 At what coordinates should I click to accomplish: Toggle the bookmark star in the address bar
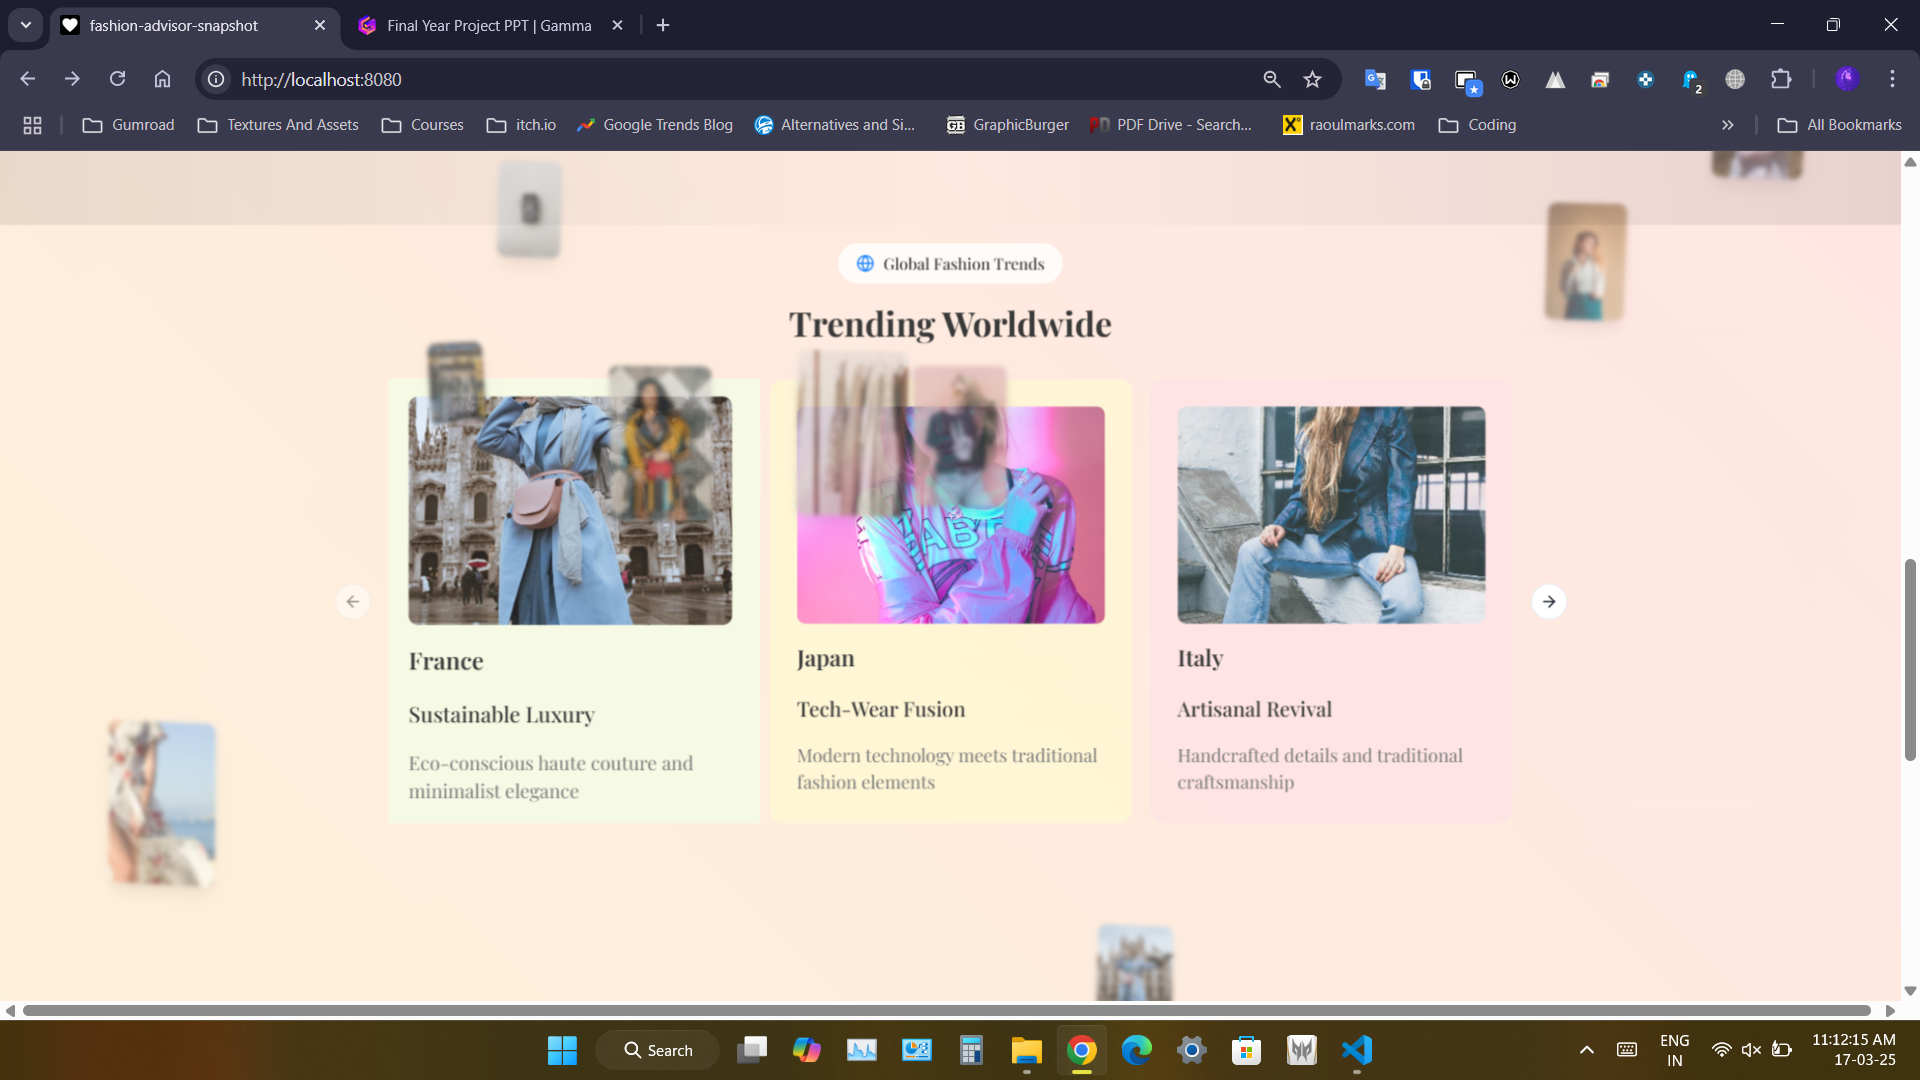pos(1312,79)
